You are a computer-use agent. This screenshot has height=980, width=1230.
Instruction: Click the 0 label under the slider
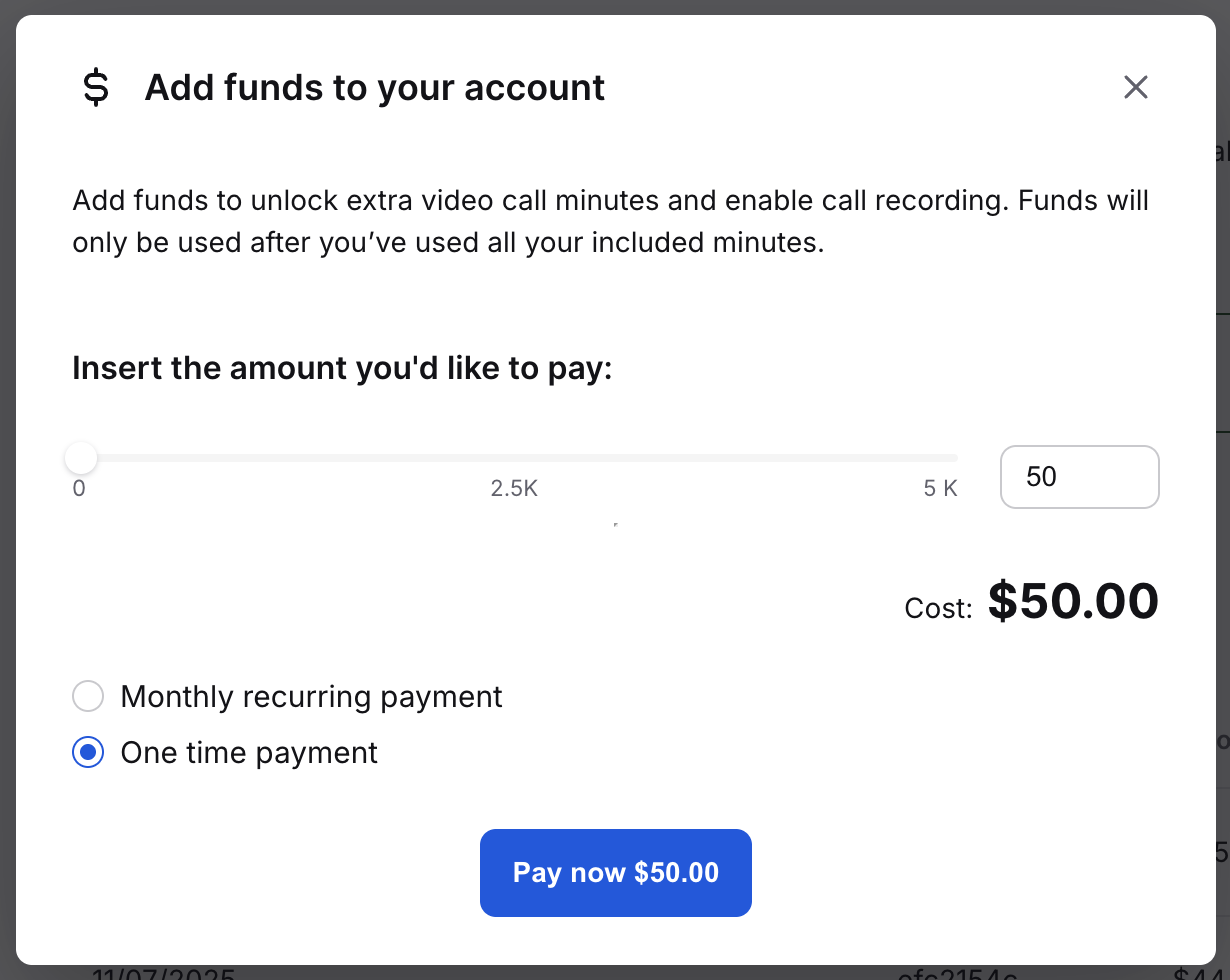pos(79,489)
